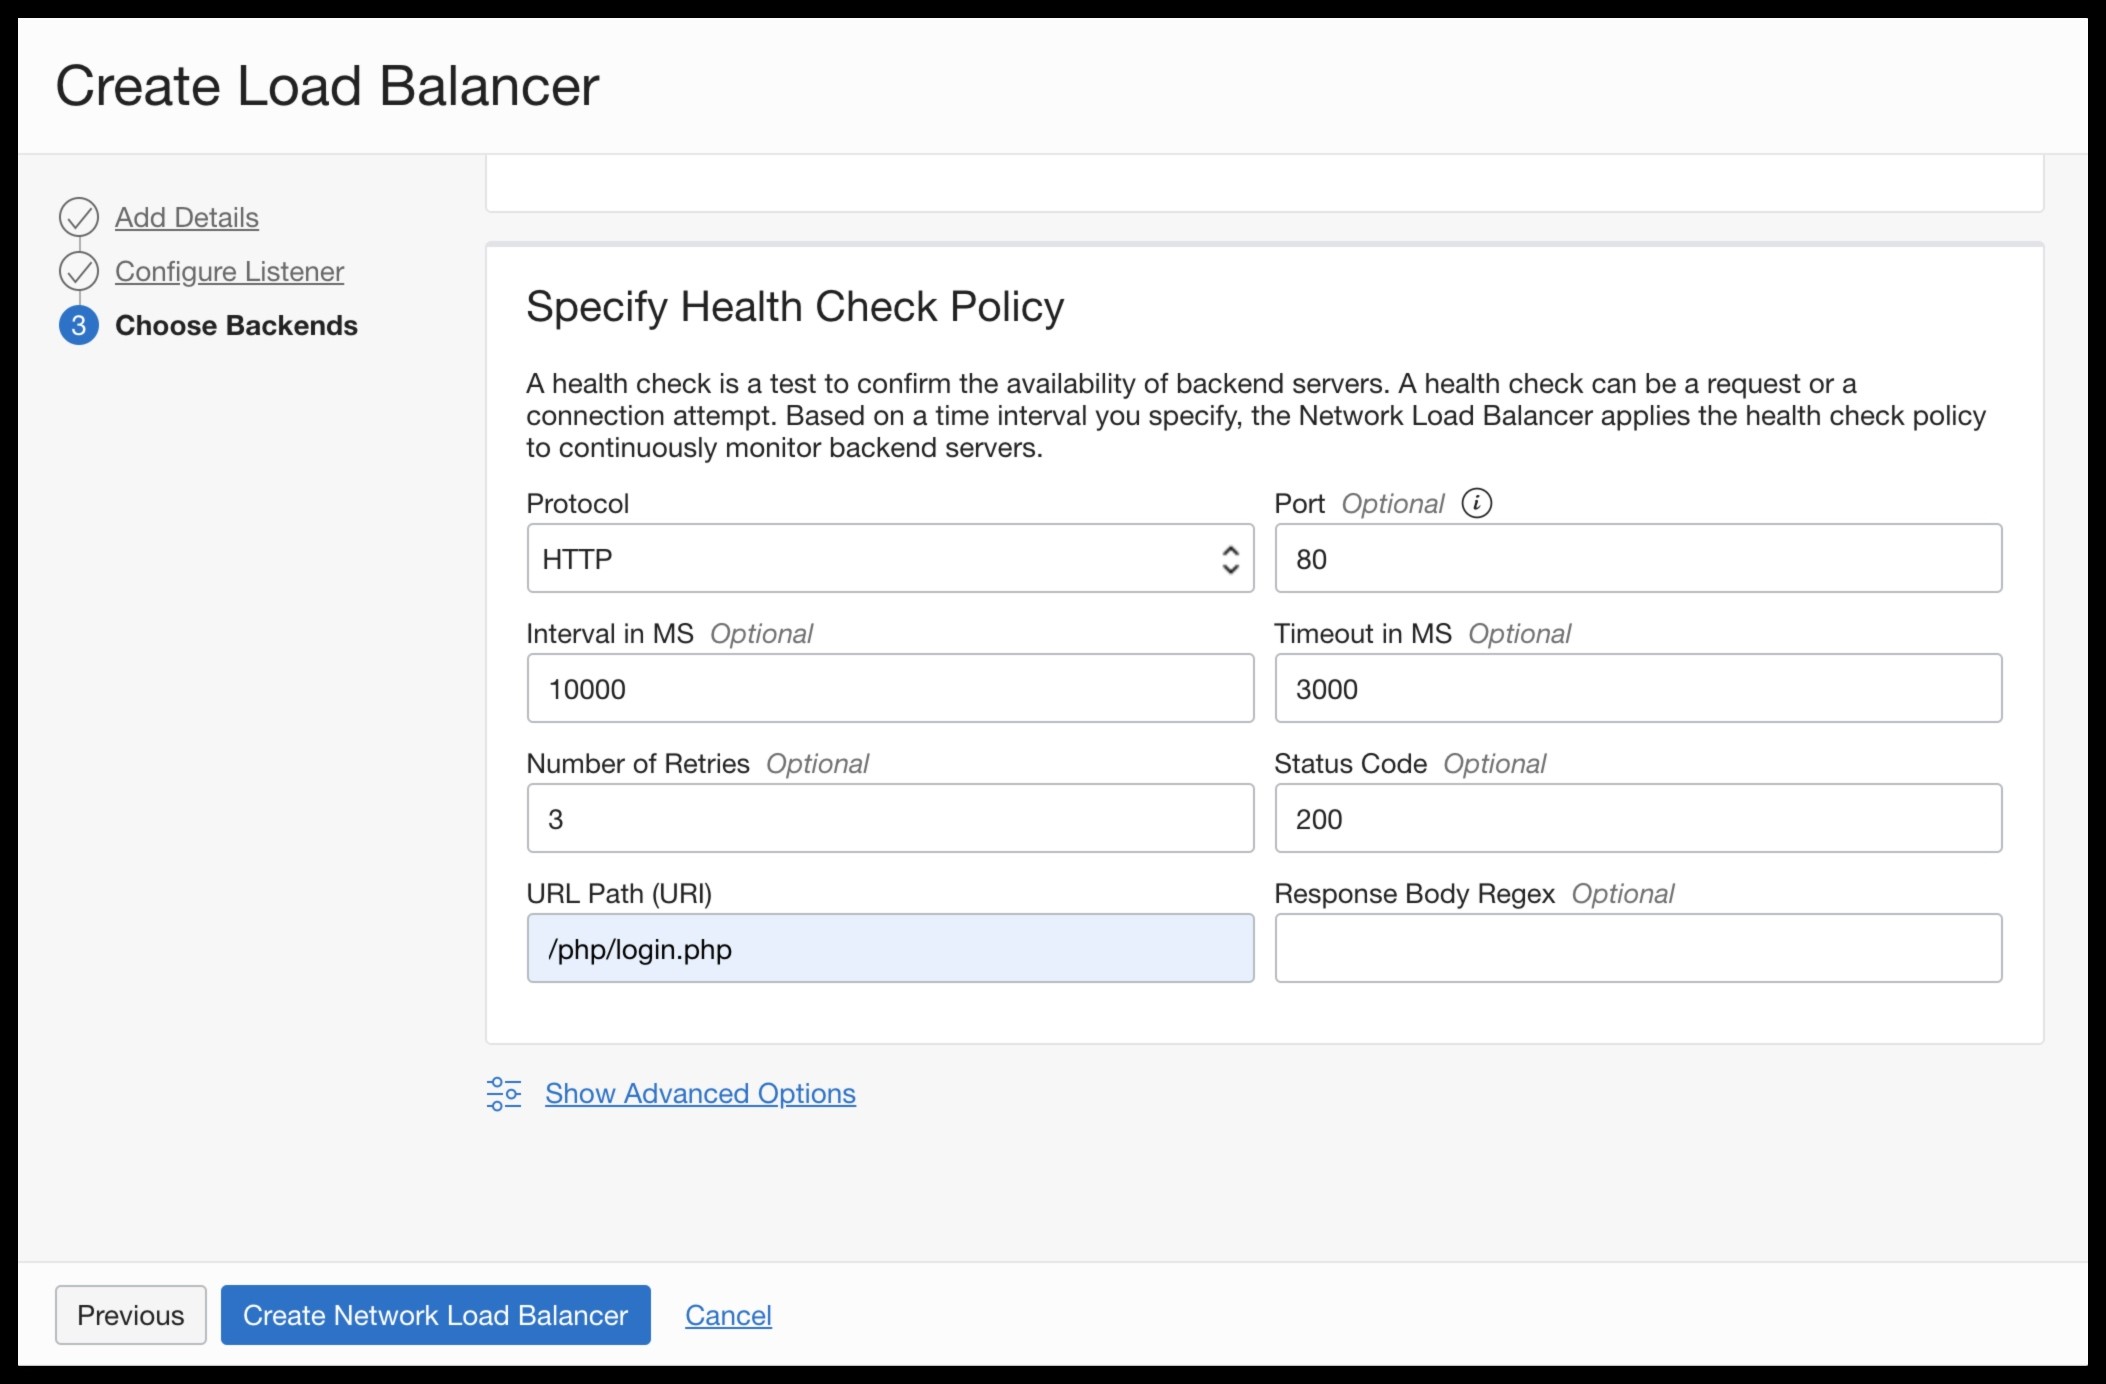Select the Choose Backends step

[x=238, y=325]
